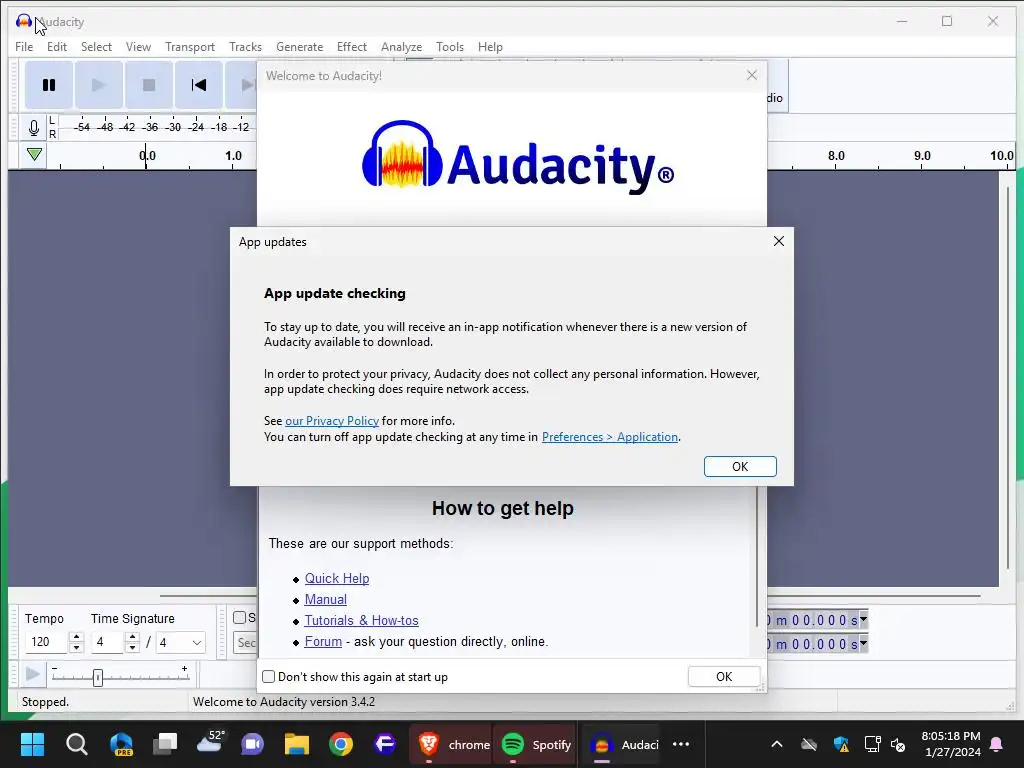Open the video chat app taskbar icon
The height and width of the screenshot is (768, 1024).
253,744
